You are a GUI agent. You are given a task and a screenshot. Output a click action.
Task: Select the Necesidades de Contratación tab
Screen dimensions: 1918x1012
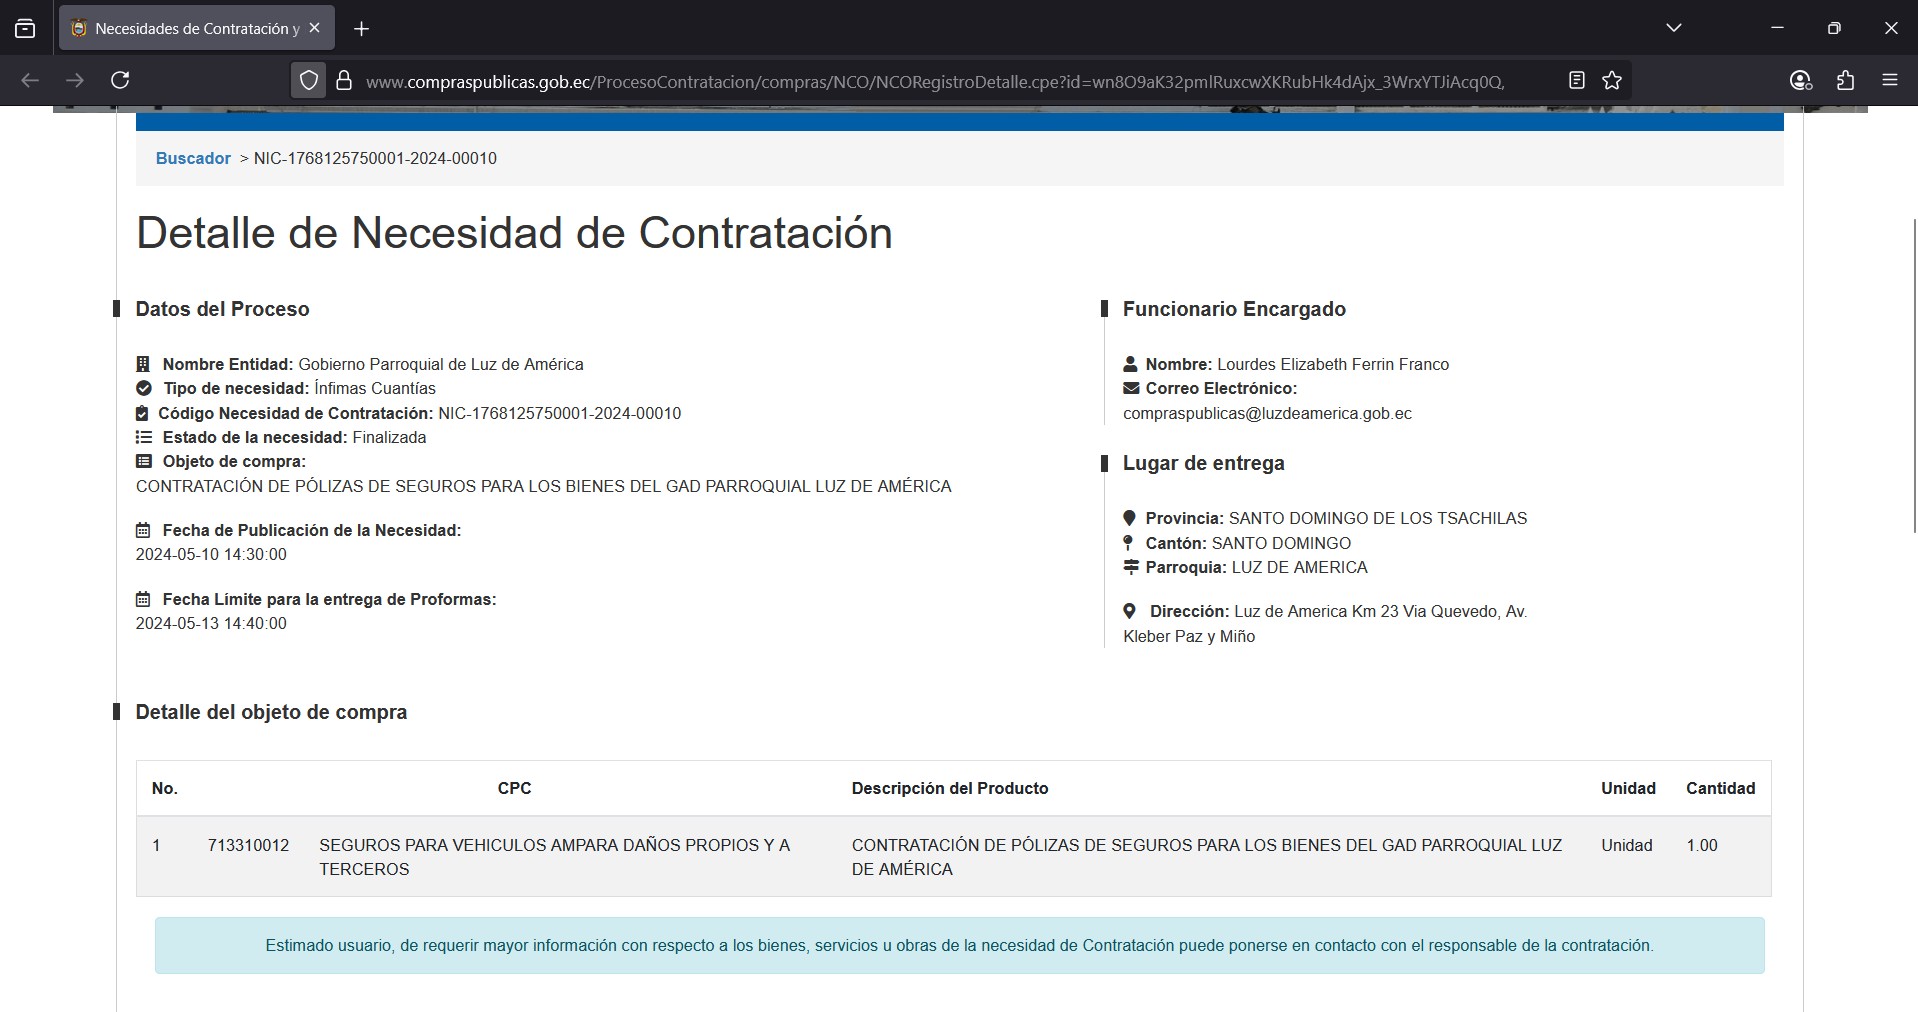[197, 29]
